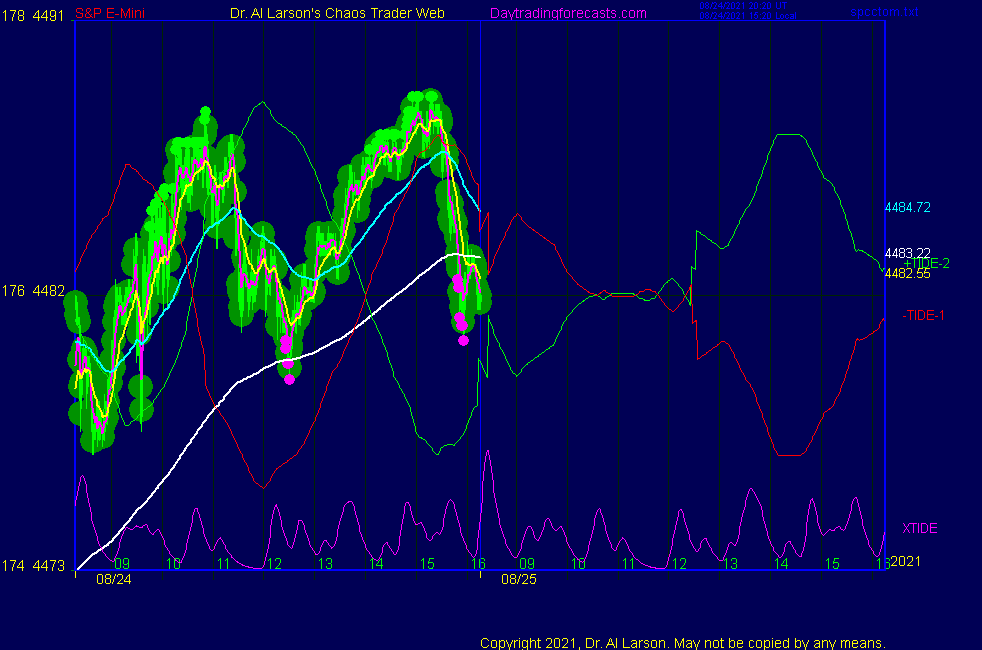Click the 15 hour label for 08/24
Image resolution: width=982 pixels, height=650 pixels.
click(x=426, y=564)
